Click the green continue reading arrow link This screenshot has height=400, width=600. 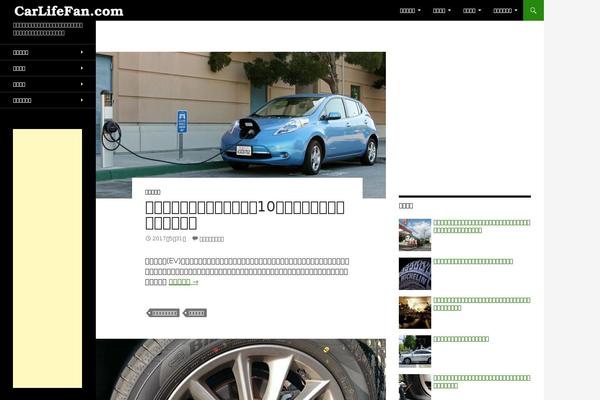point(183,282)
